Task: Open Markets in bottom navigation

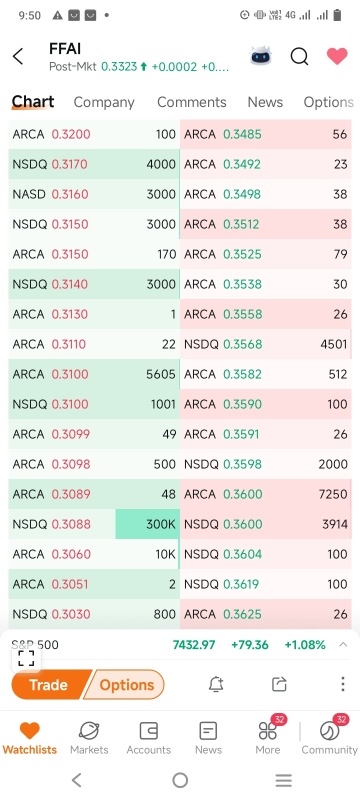Action: 89,738
